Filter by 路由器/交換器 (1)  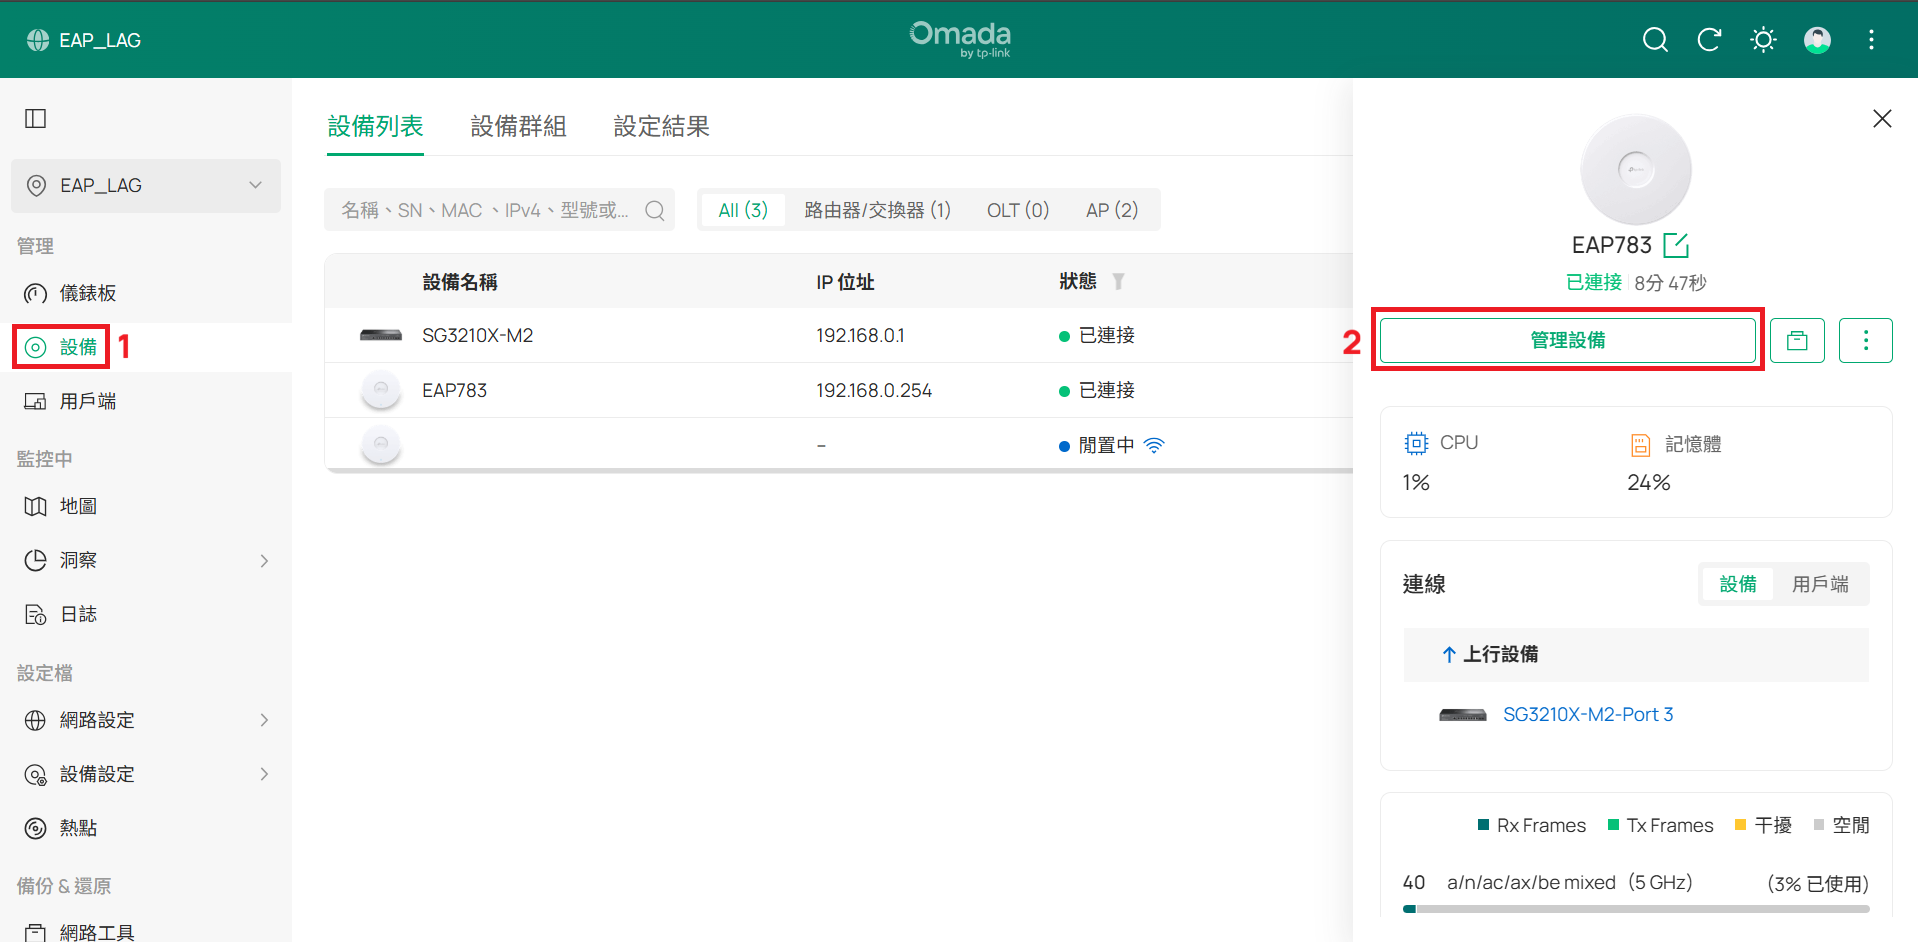point(877,210)
